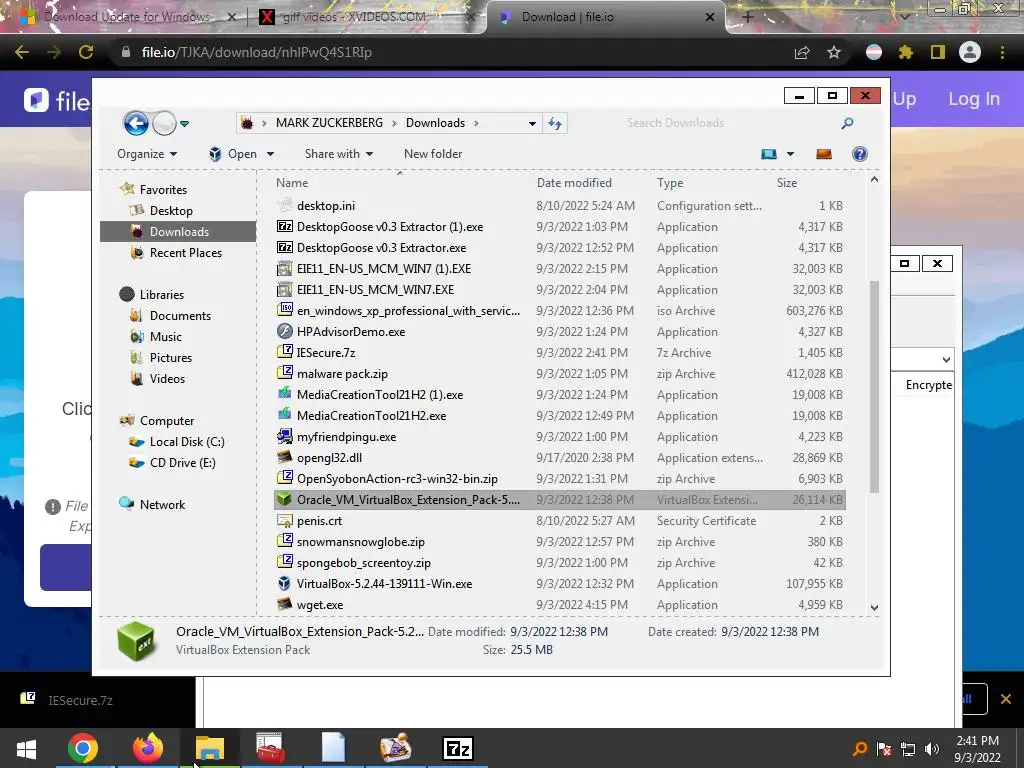Click the Windows Start button

click(x=26, y=748)
